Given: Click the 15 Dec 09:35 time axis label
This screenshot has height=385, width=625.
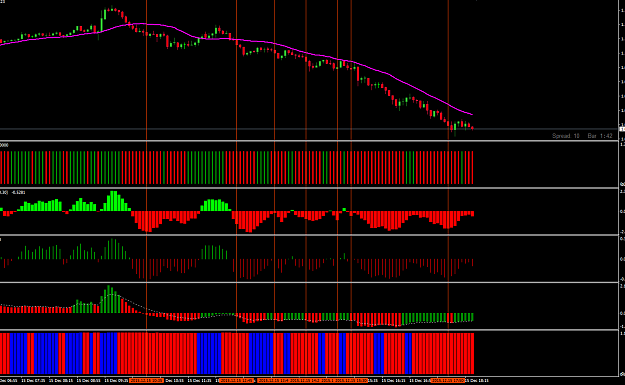Looking at the screenshot, I should 116,381.
